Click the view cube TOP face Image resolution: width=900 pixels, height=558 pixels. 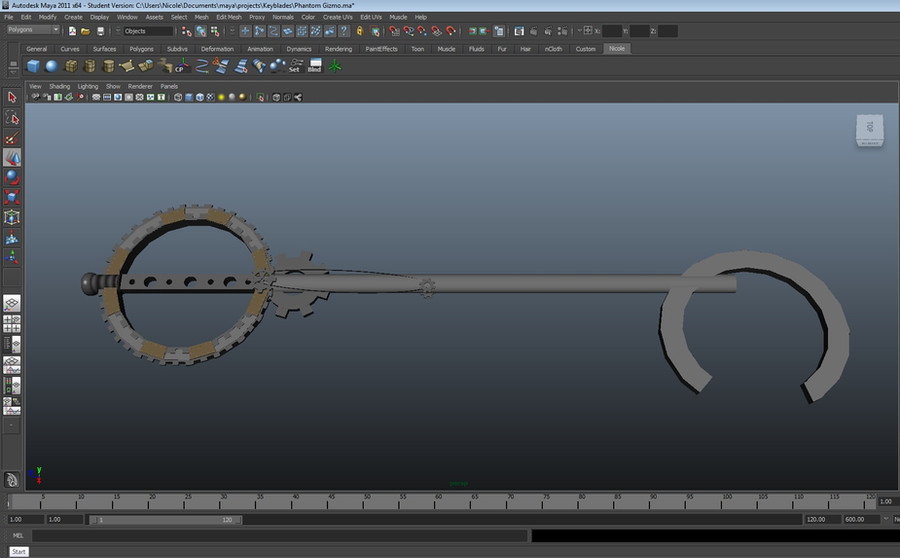(x=870, y=127)
